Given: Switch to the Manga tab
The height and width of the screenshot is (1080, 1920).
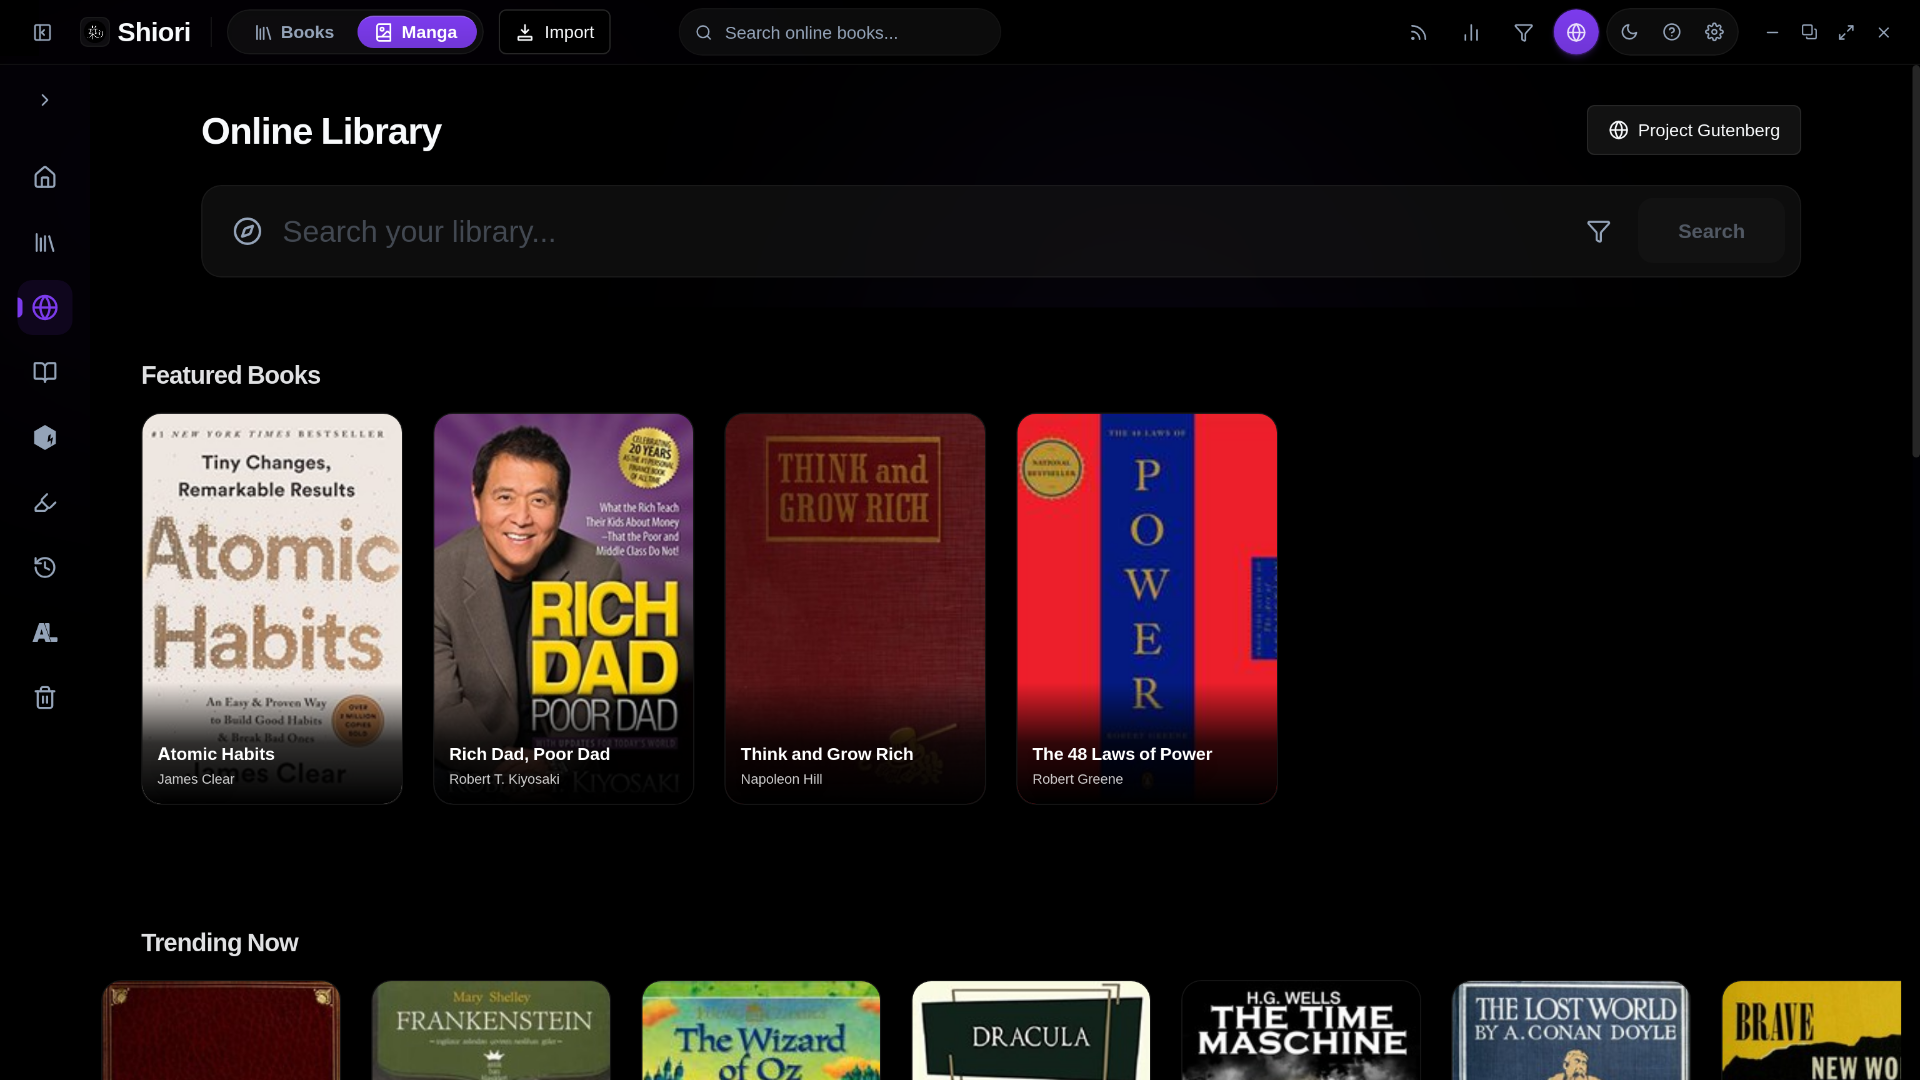Looking at the screenshot, I should [417, 32].
